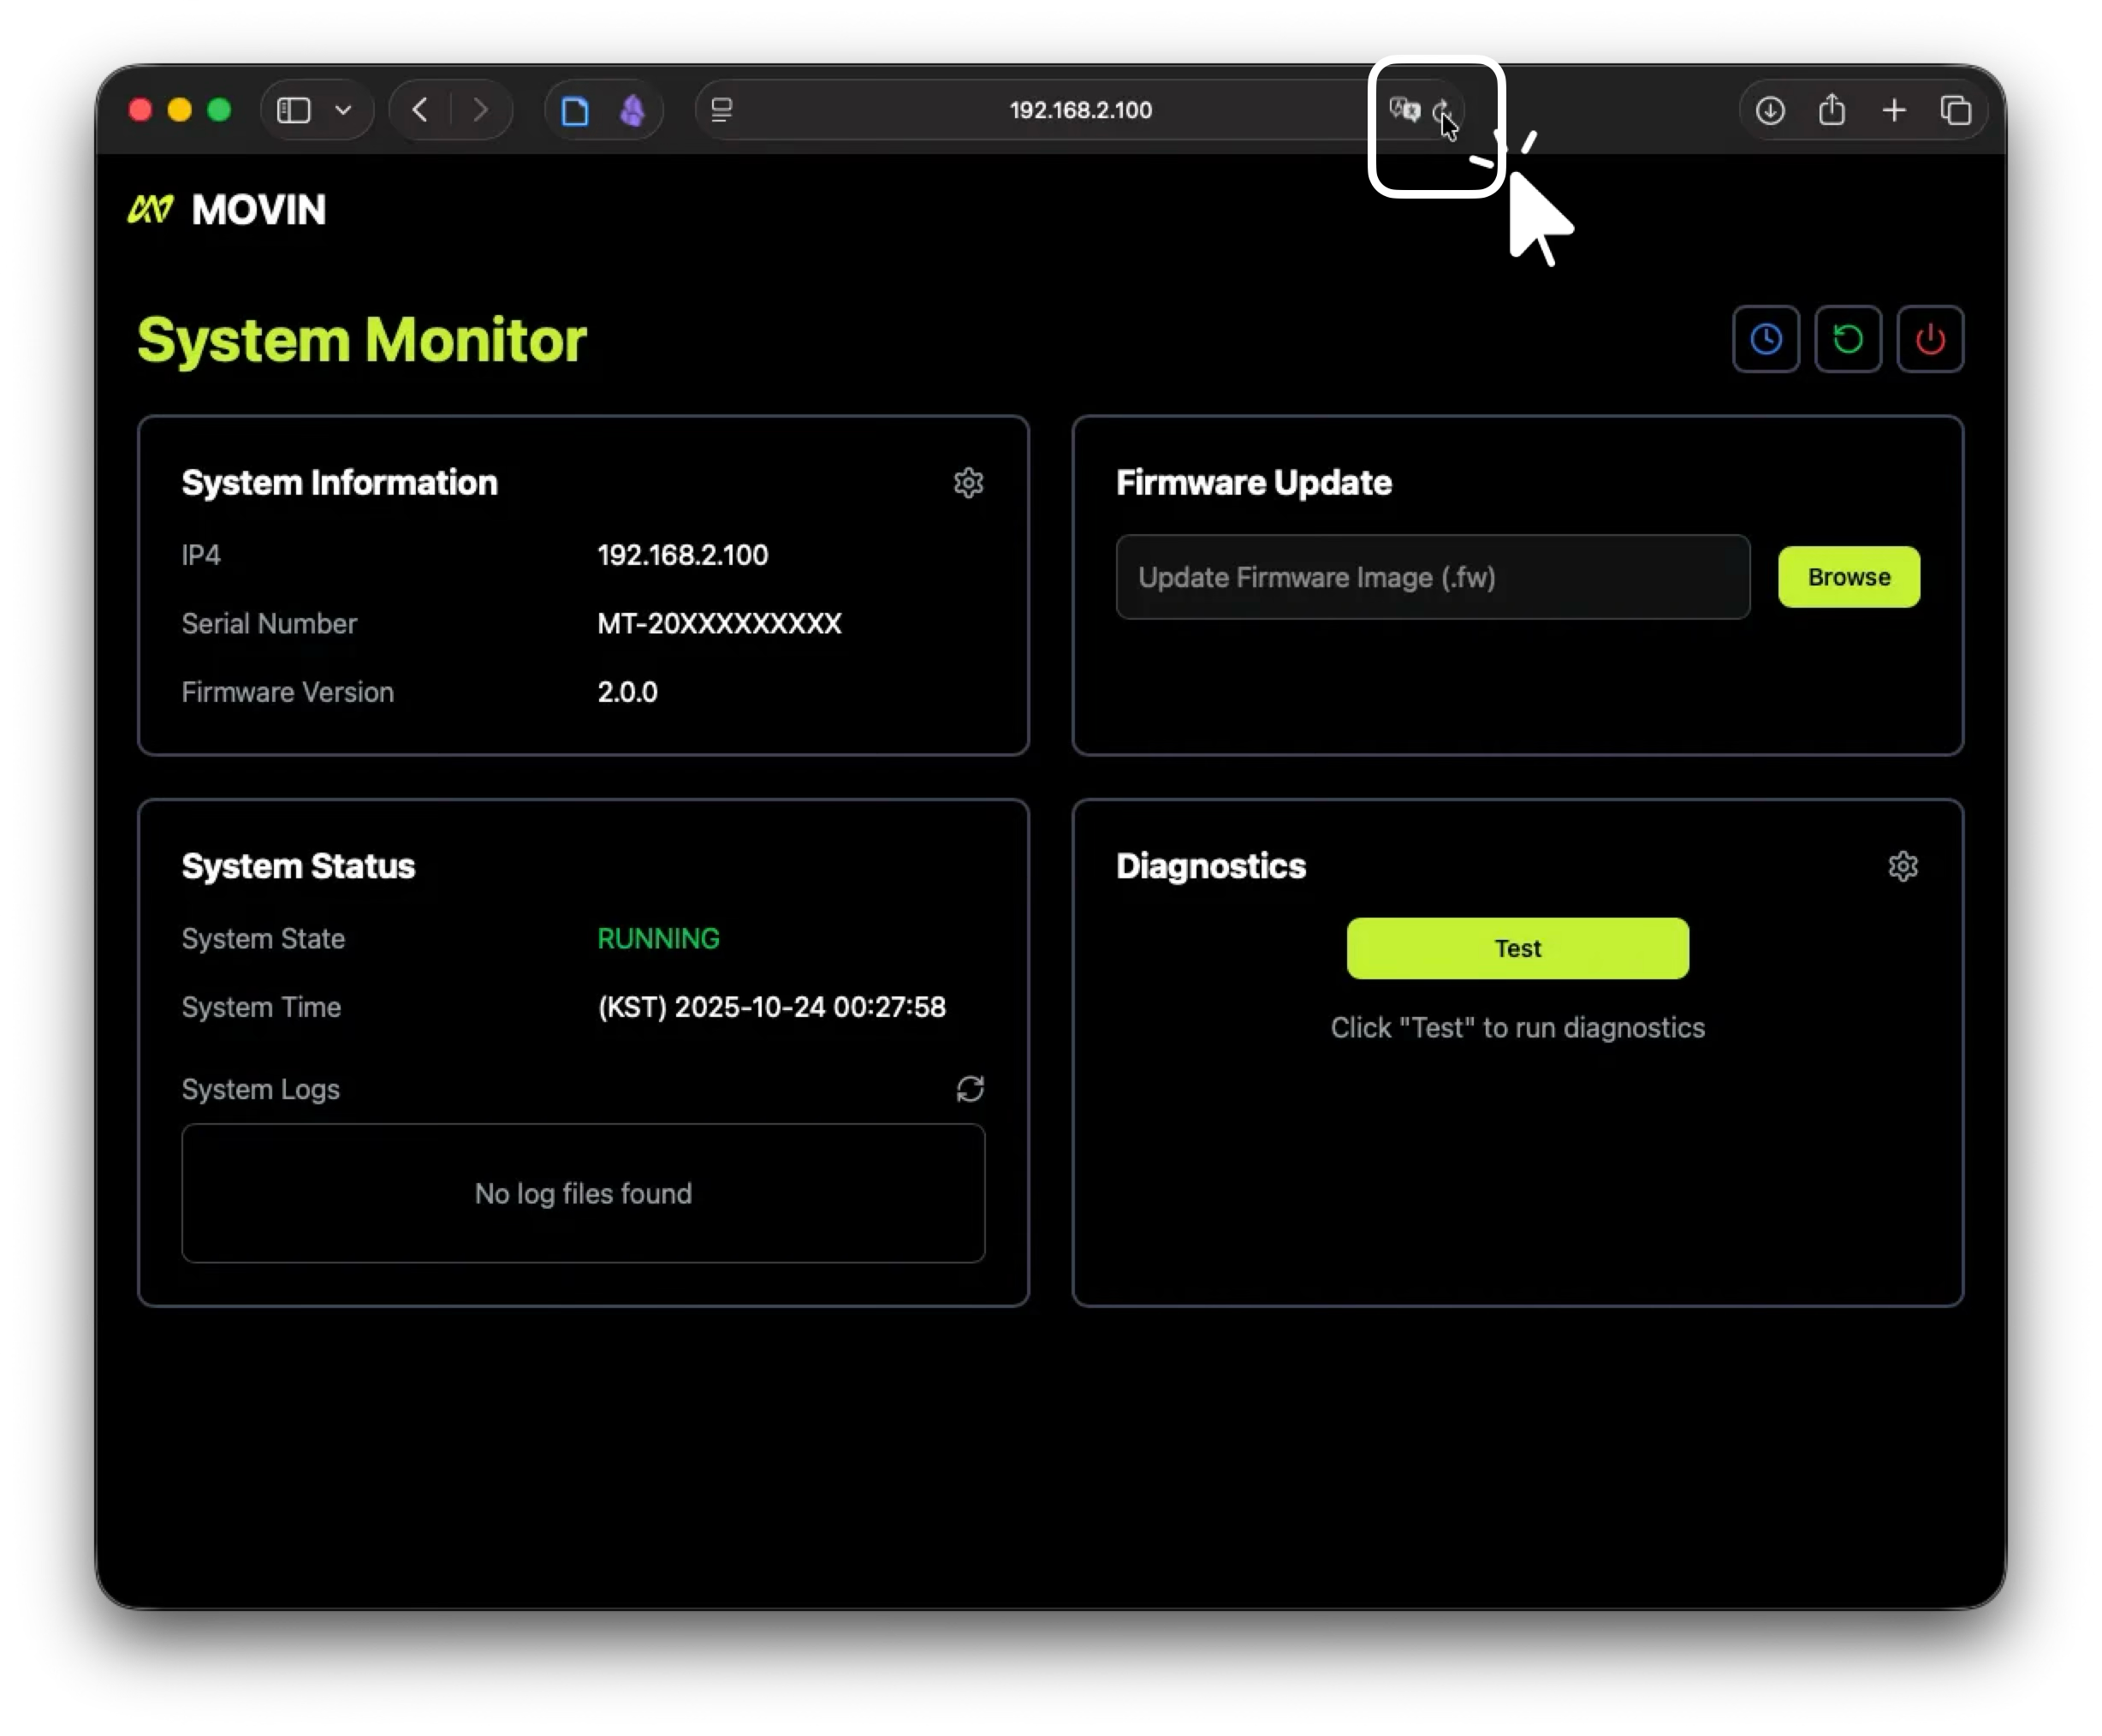Click the Safari reload page icon

1443,110
